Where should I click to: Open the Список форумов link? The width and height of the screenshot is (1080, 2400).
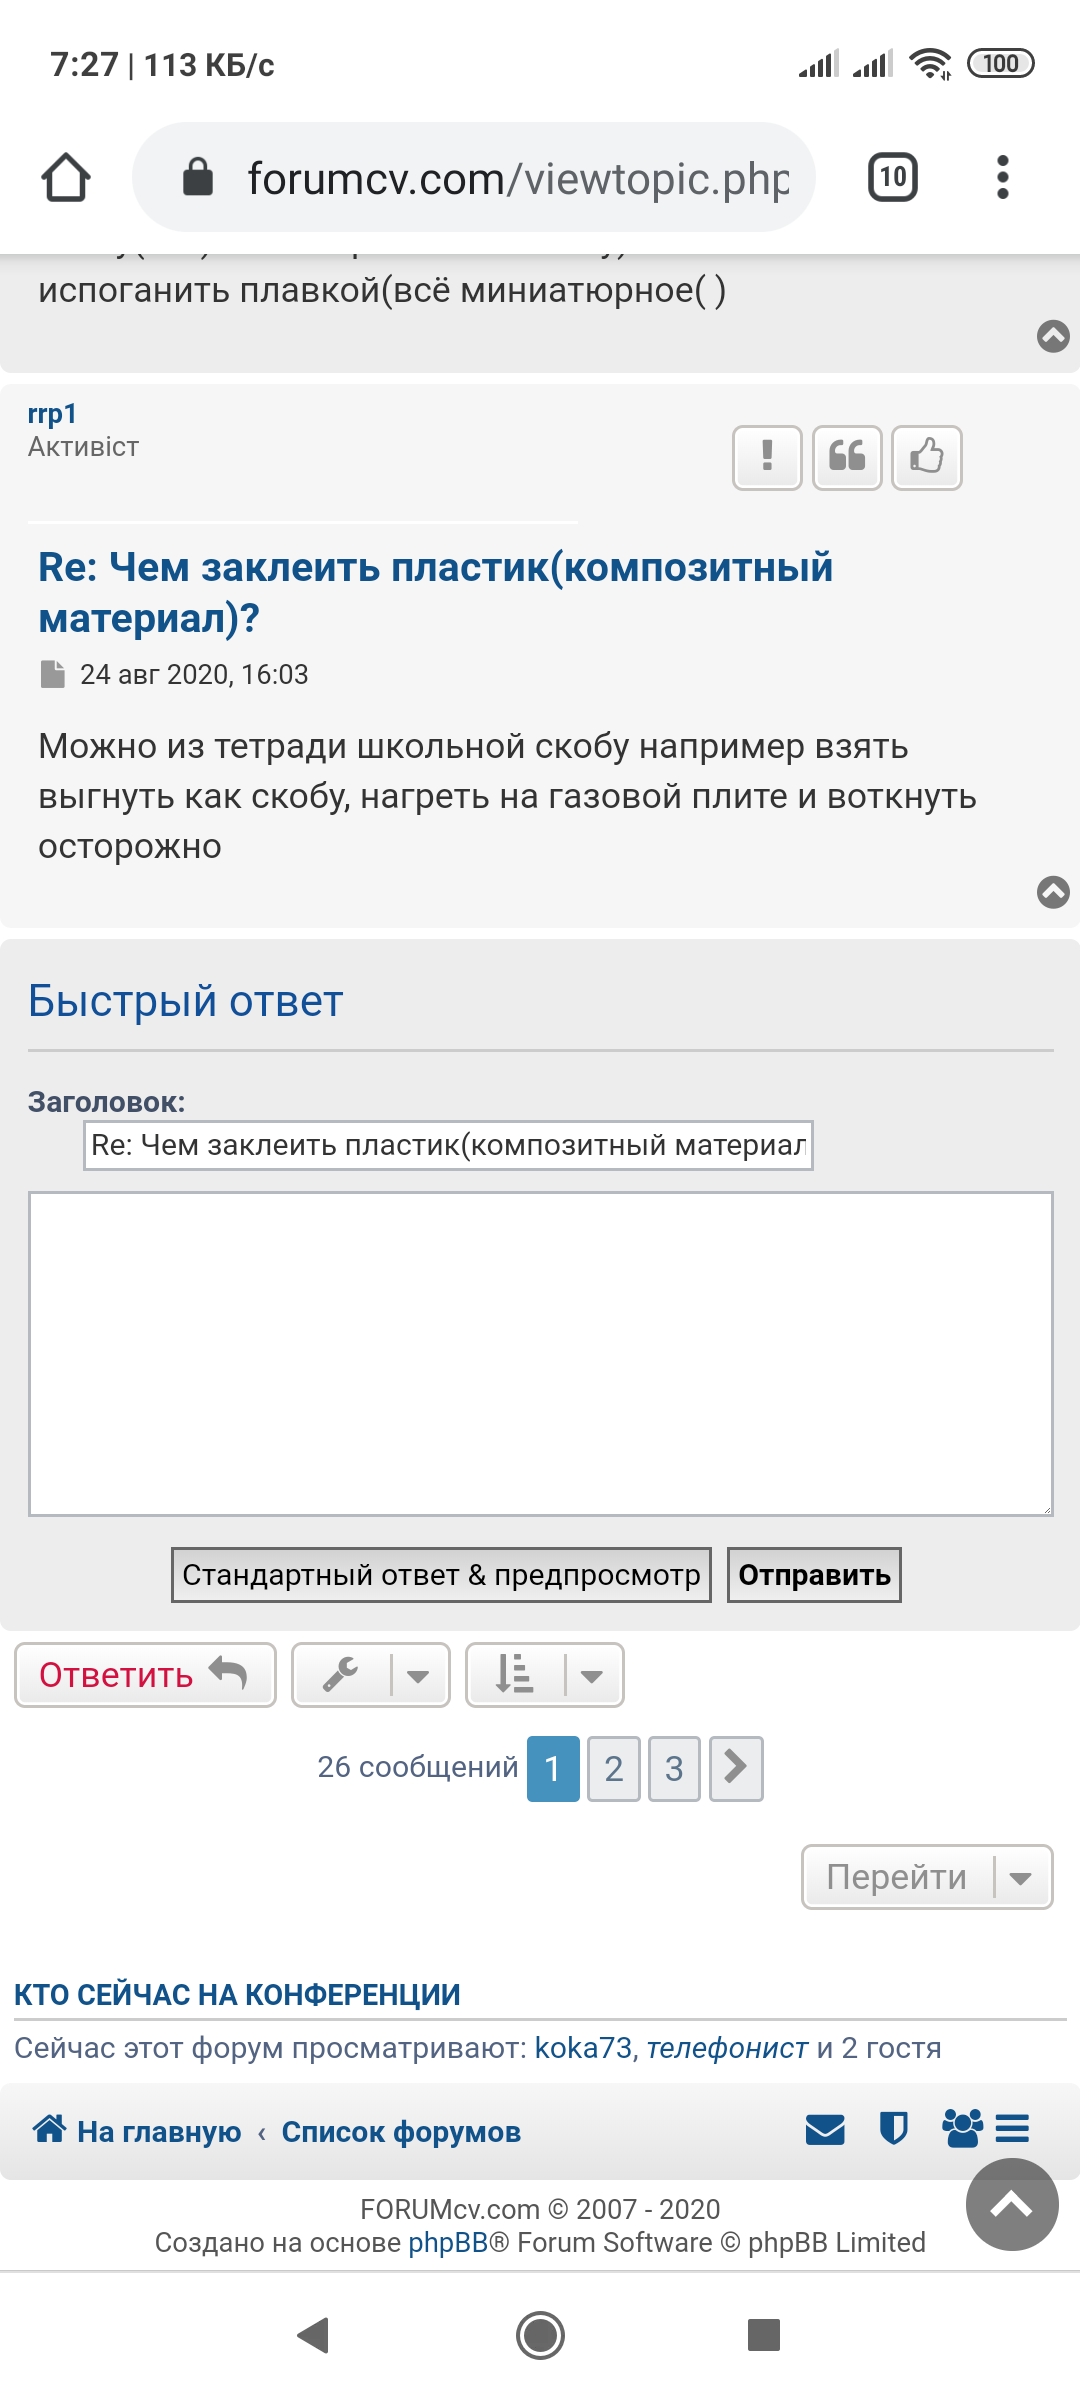point(401,2132)
